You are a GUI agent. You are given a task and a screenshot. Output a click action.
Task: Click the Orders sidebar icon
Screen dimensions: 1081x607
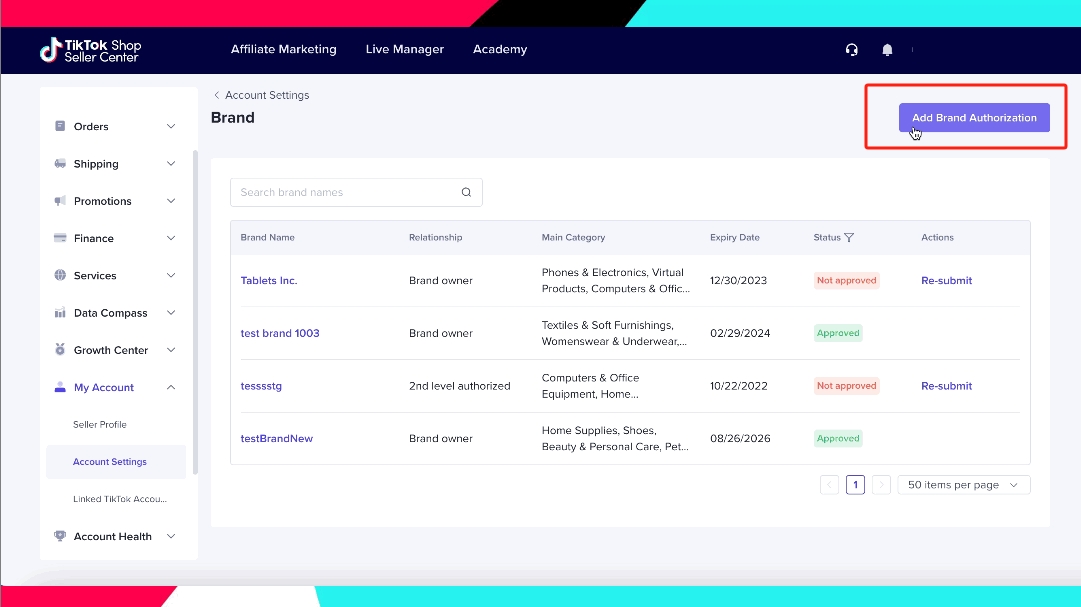[x=60, y=126]
